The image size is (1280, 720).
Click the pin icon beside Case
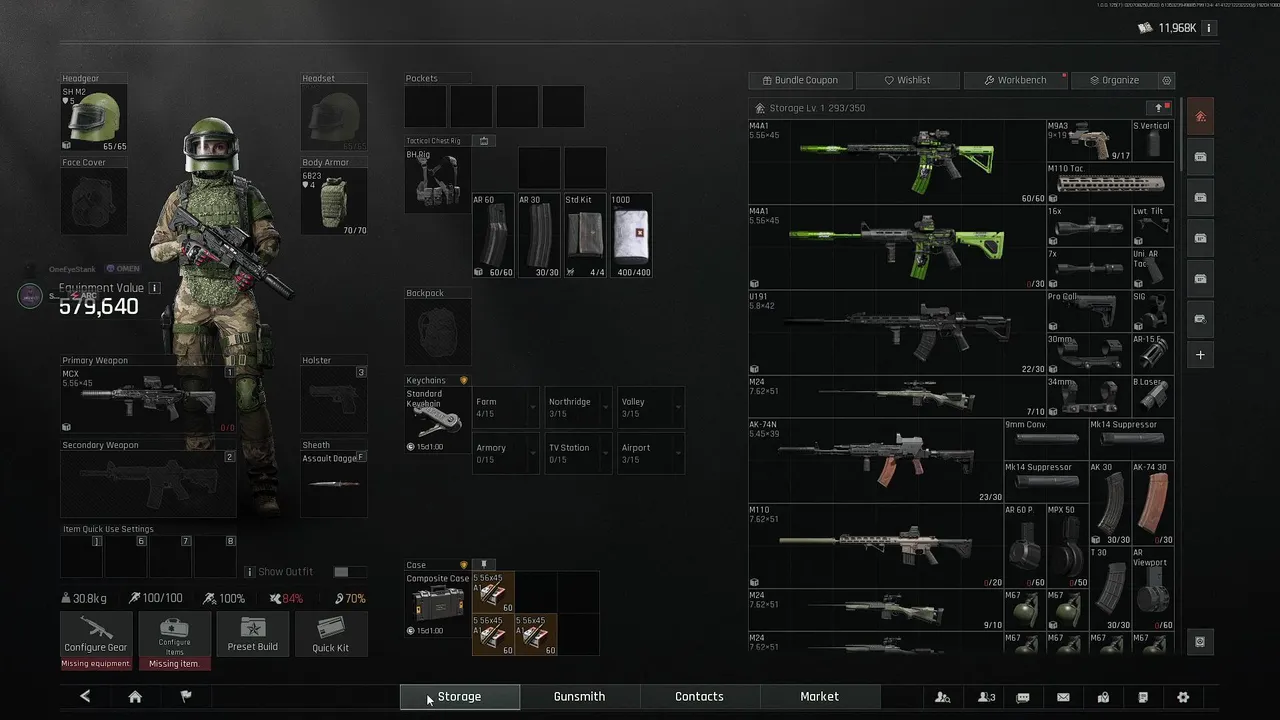(484, 565)
